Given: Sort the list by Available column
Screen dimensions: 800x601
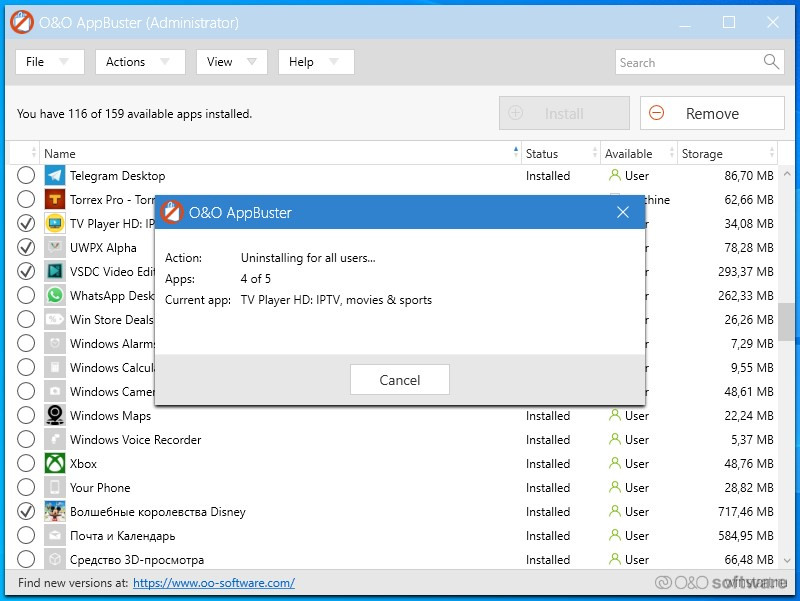Looking at the screenshot, I should [x=639, y=154].
